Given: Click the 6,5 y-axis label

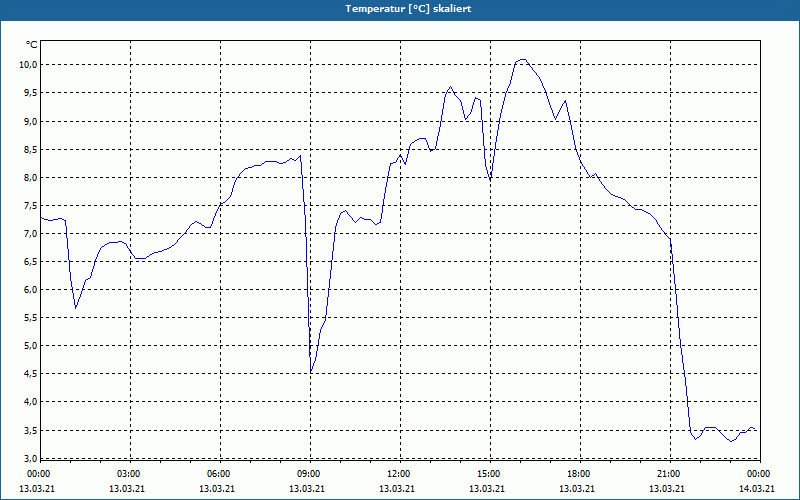Looking at the screenshot, I should [x=30, y=262].
